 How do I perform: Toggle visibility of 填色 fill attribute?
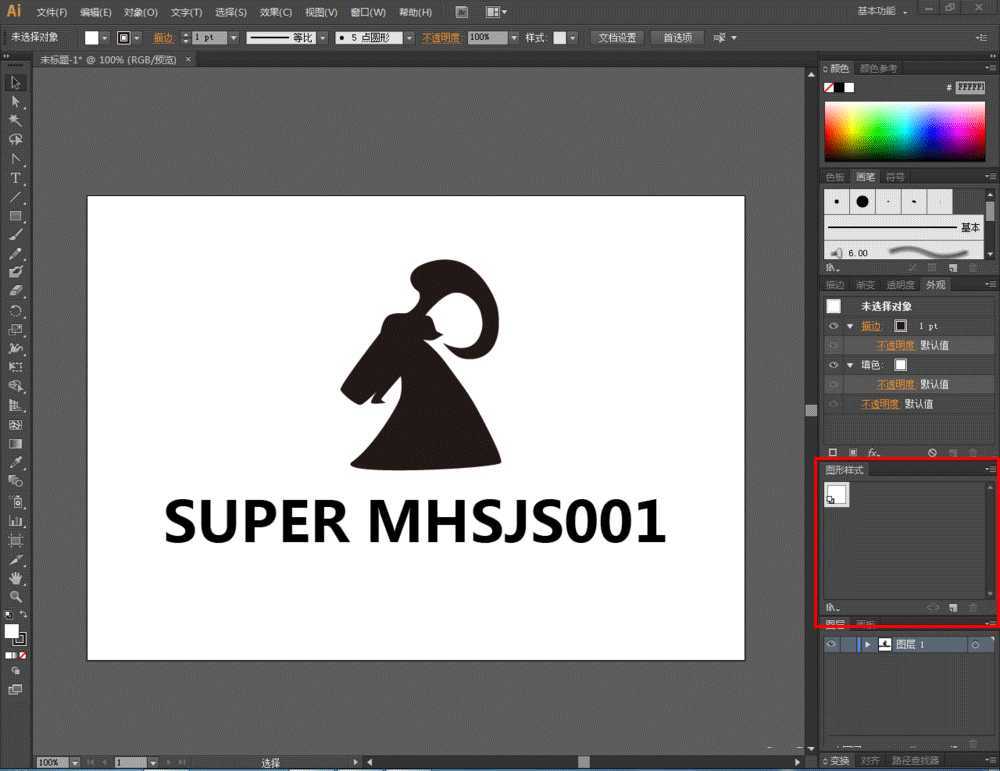[x=832, y=365]
